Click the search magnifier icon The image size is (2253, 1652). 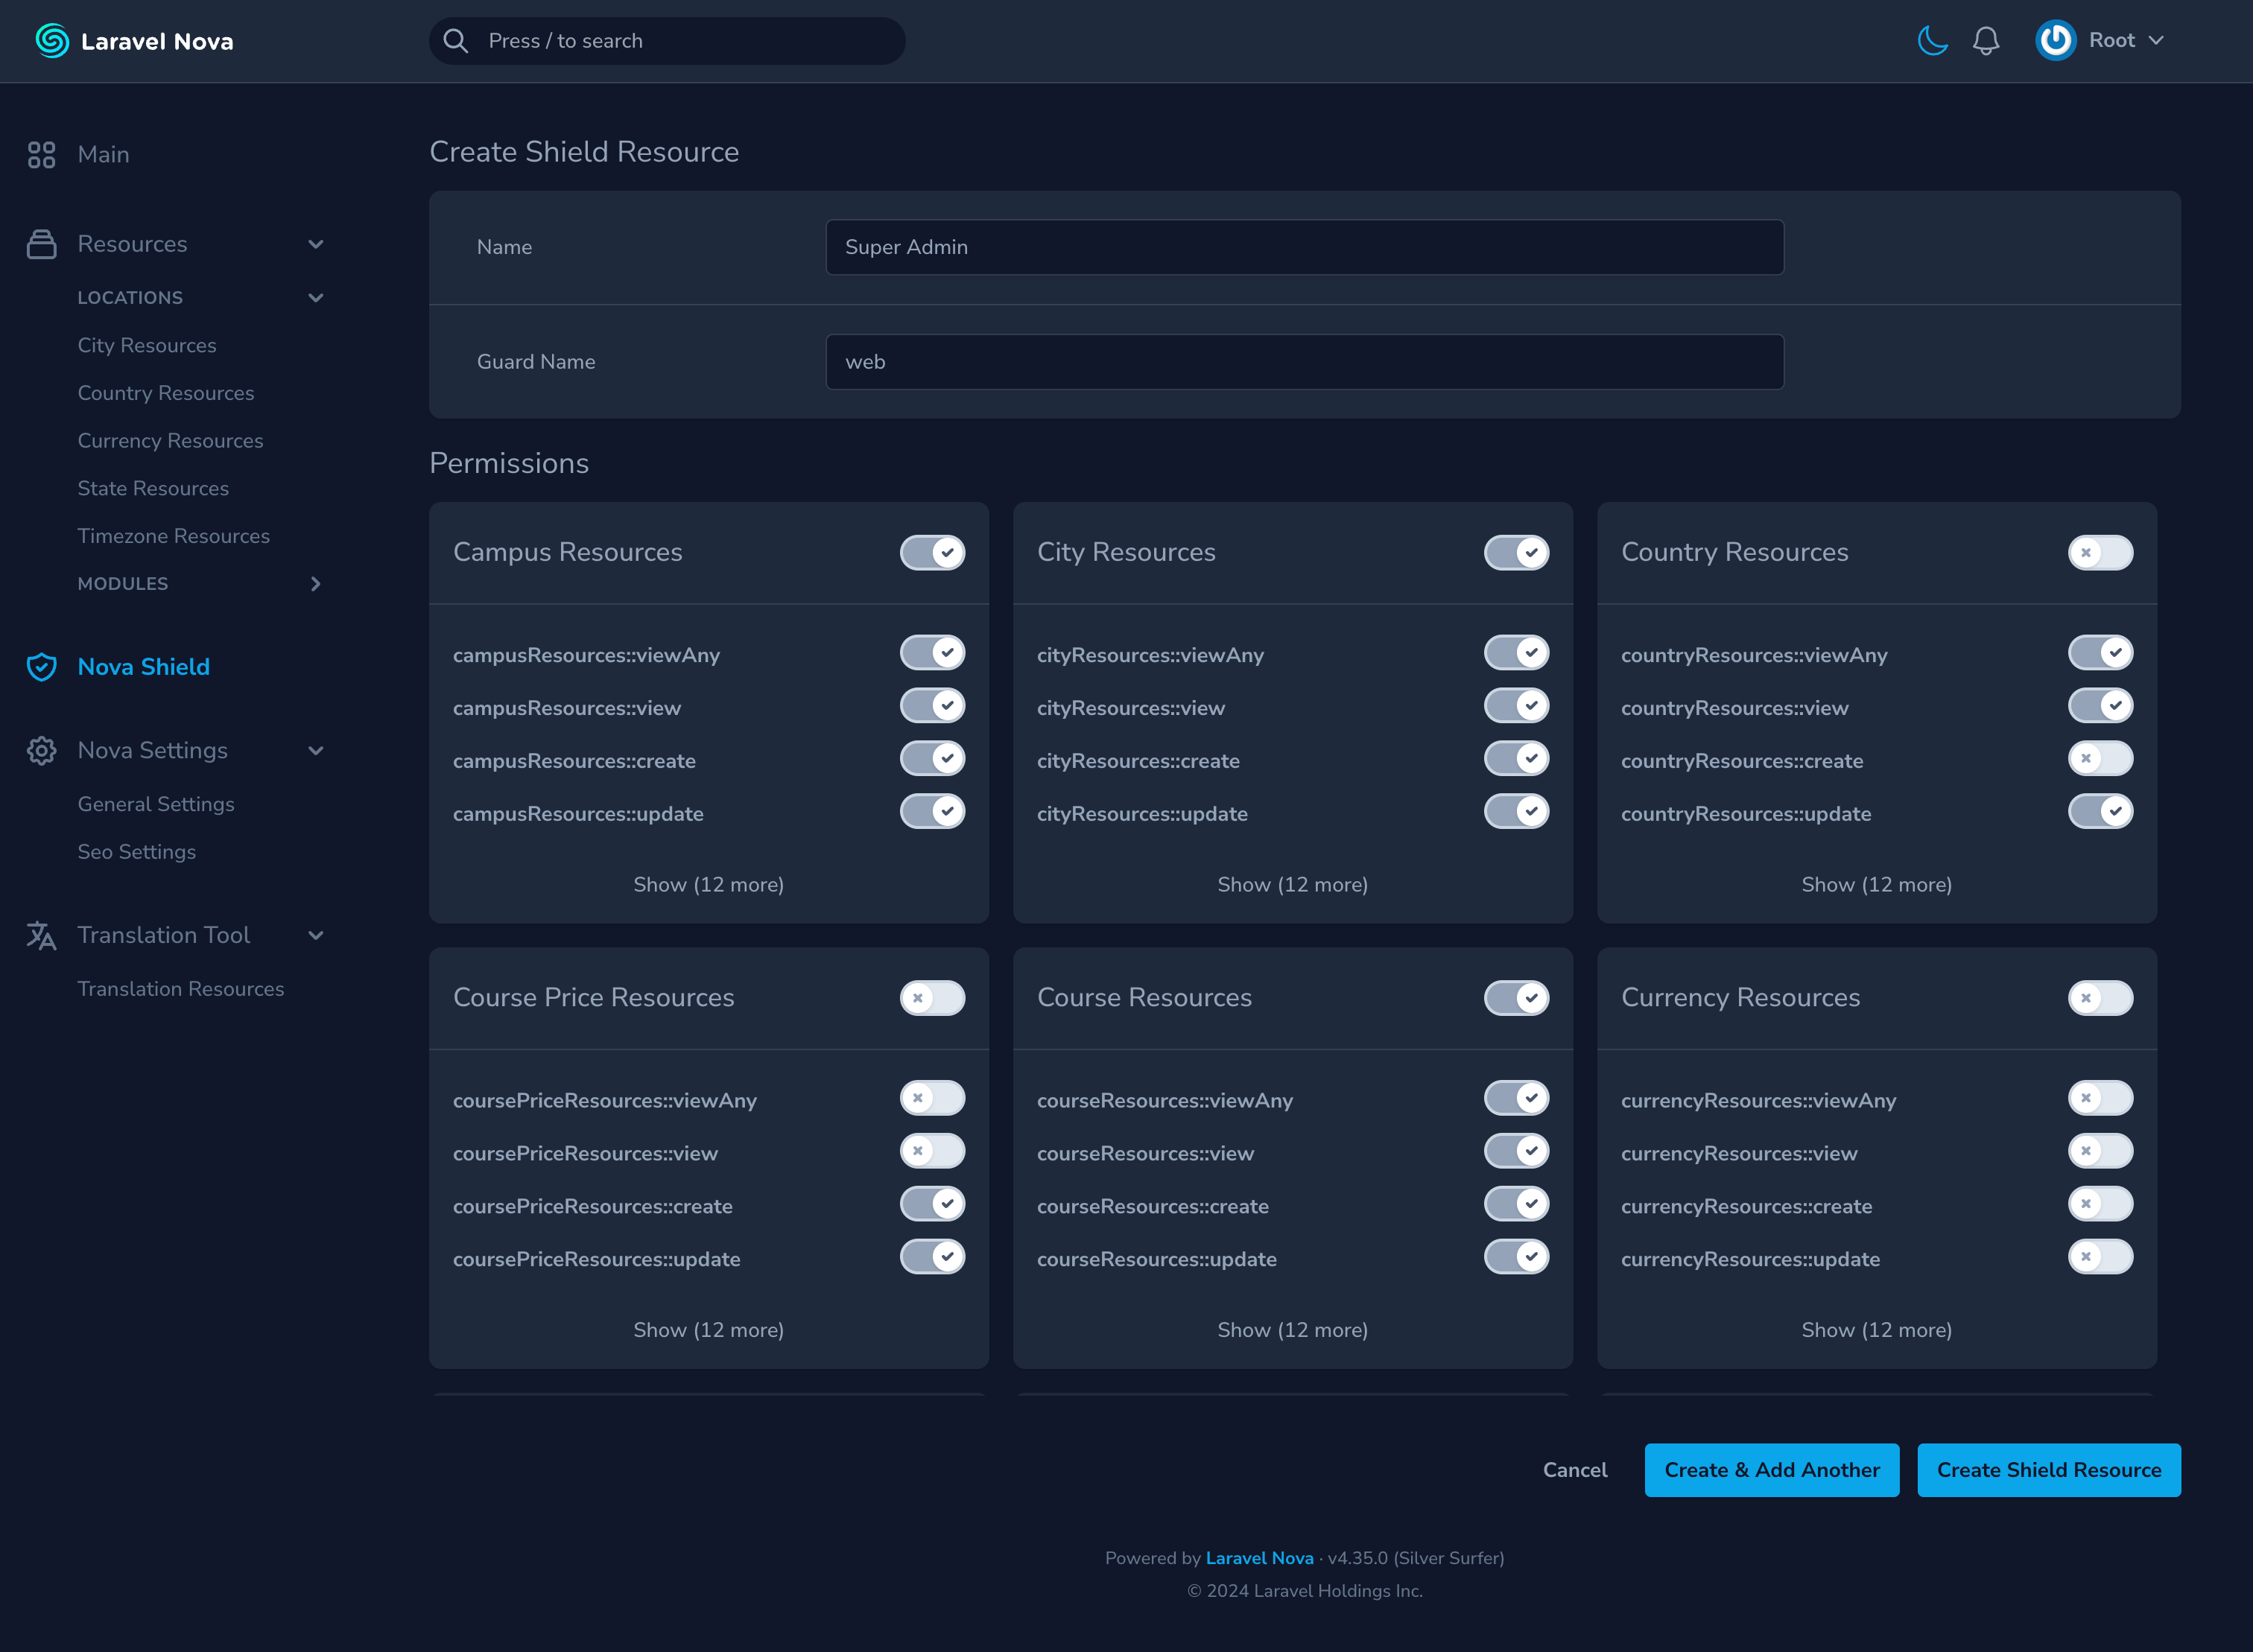[456, 41]
